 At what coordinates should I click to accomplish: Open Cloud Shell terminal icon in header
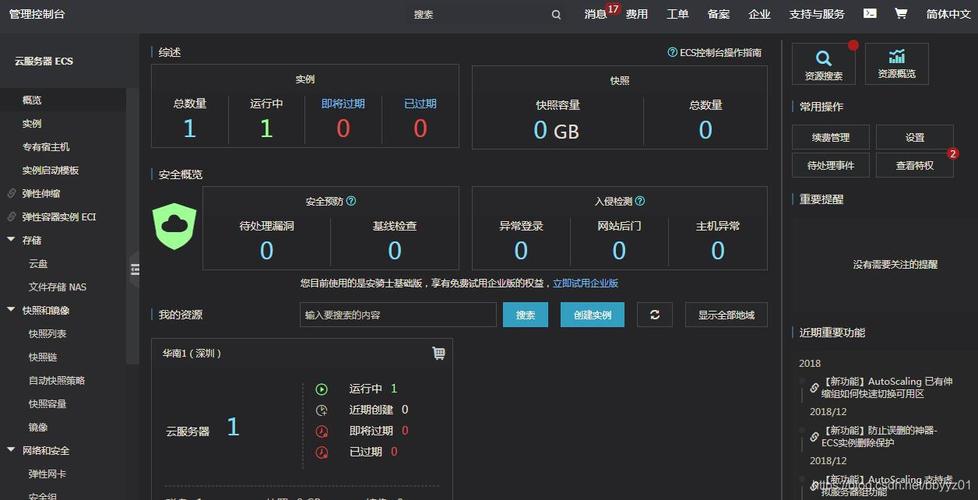pyautogui.click(x=870, y=14)
